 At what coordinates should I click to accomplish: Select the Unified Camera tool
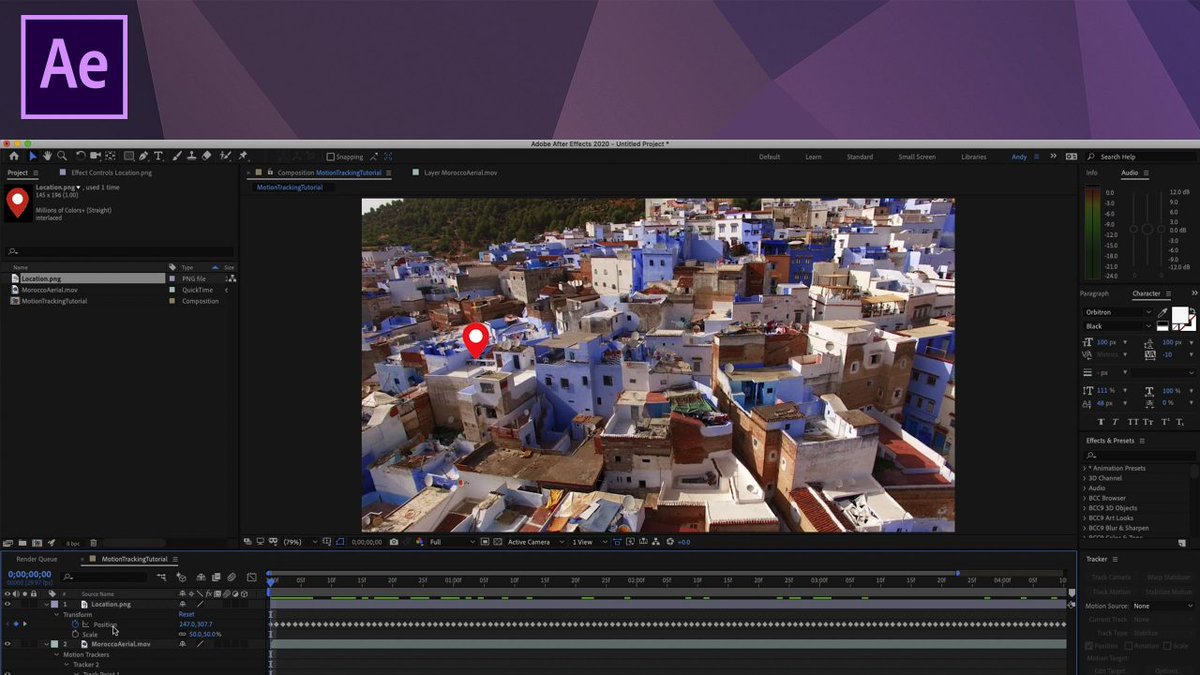pos(95,157)
